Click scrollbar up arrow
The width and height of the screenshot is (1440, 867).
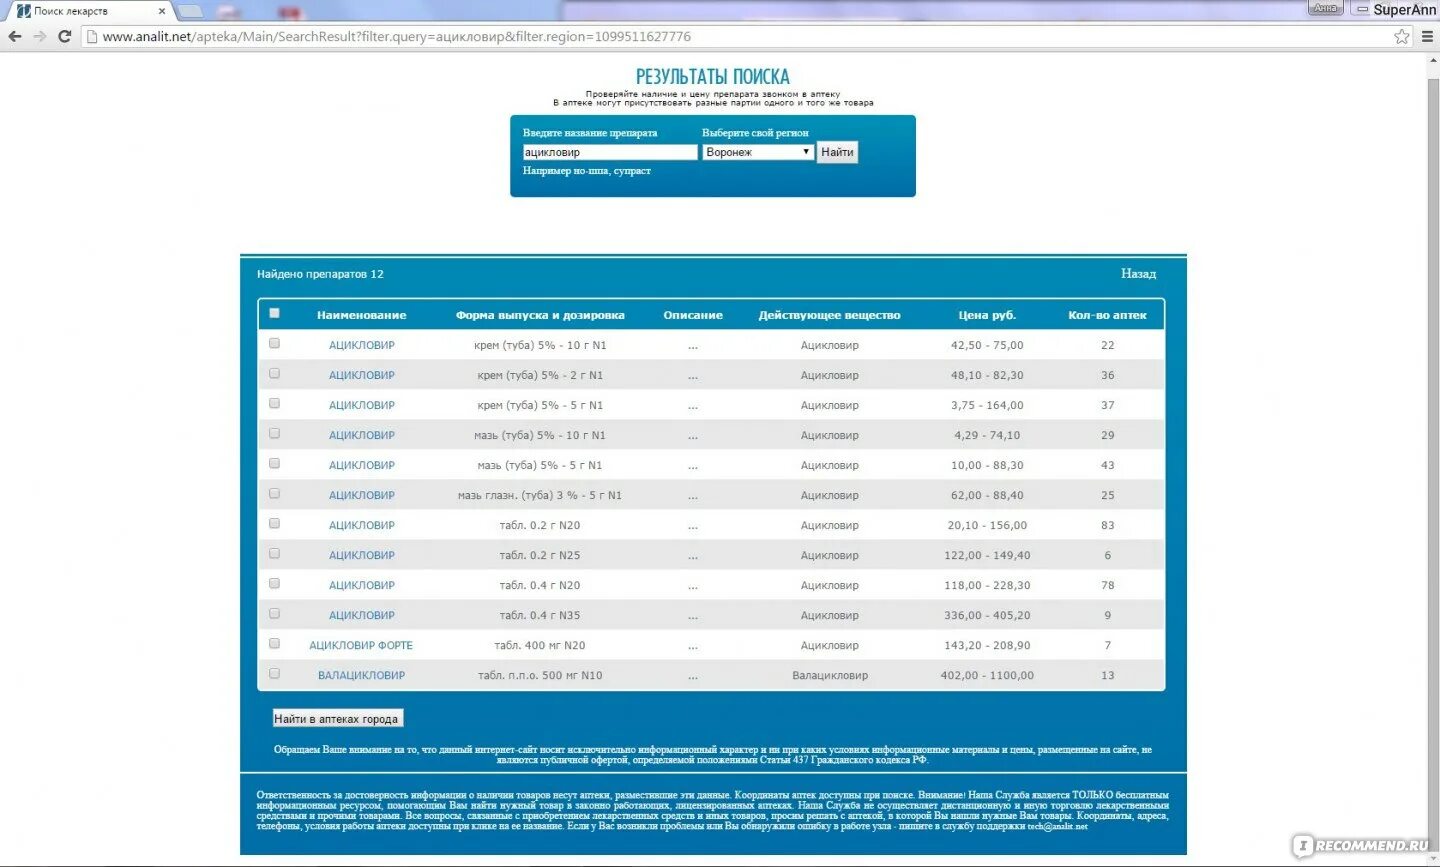1432,59
